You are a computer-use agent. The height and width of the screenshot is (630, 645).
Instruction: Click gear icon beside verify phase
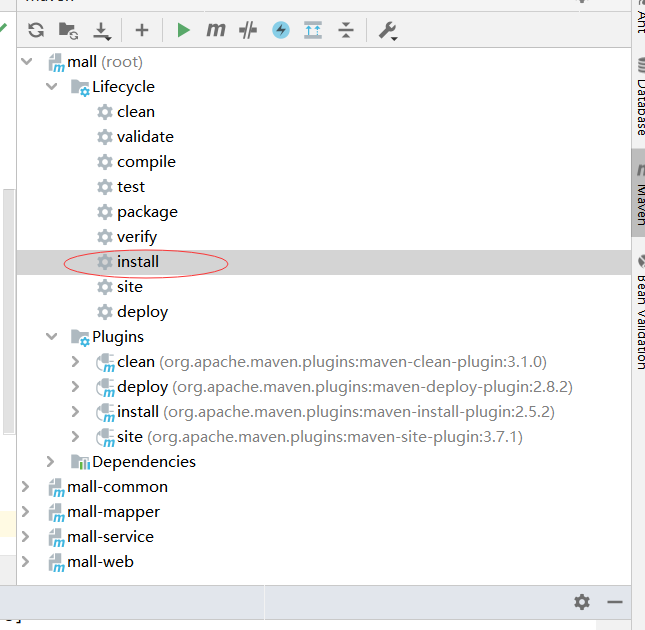pos(104,237)
